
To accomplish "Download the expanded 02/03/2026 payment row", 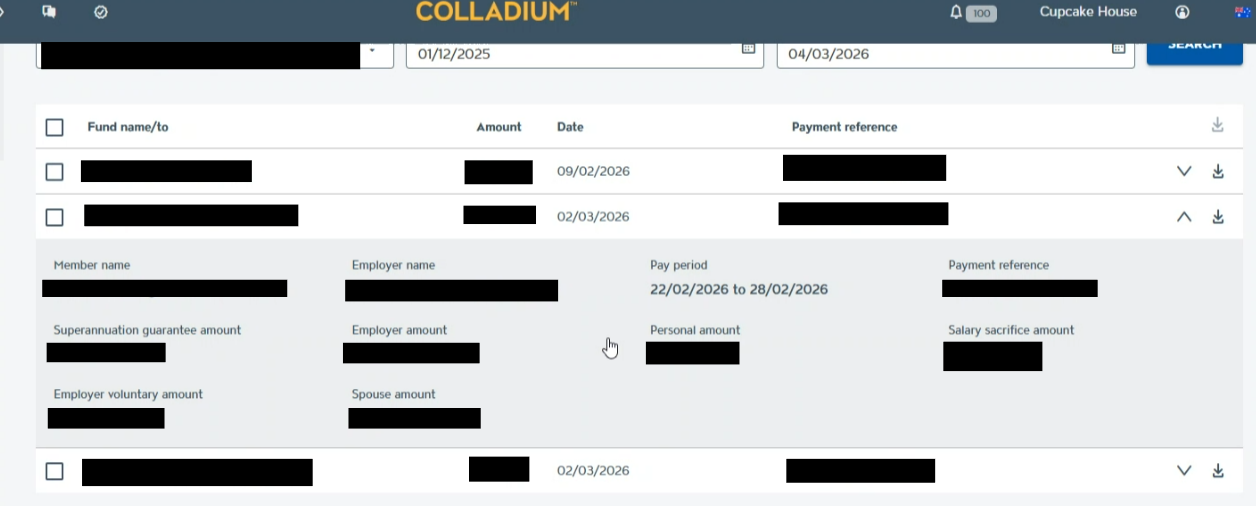I will click(x=1218, y=216).
